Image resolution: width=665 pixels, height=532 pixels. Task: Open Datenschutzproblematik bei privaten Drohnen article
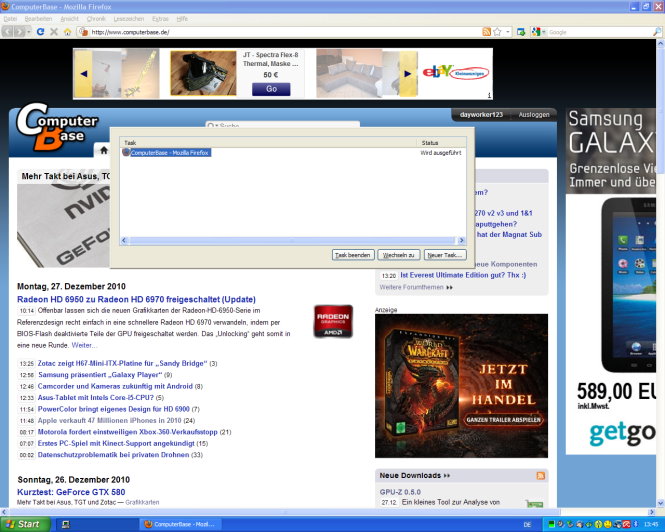pyautogui.click(x=113, y=455)
